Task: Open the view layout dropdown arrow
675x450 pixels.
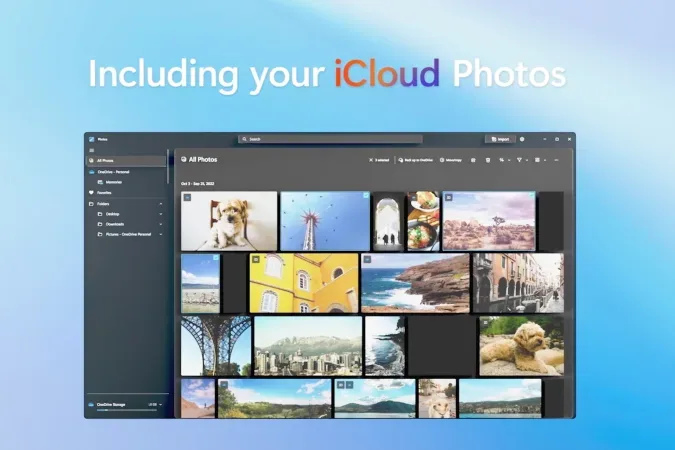Action: [545, 160]
